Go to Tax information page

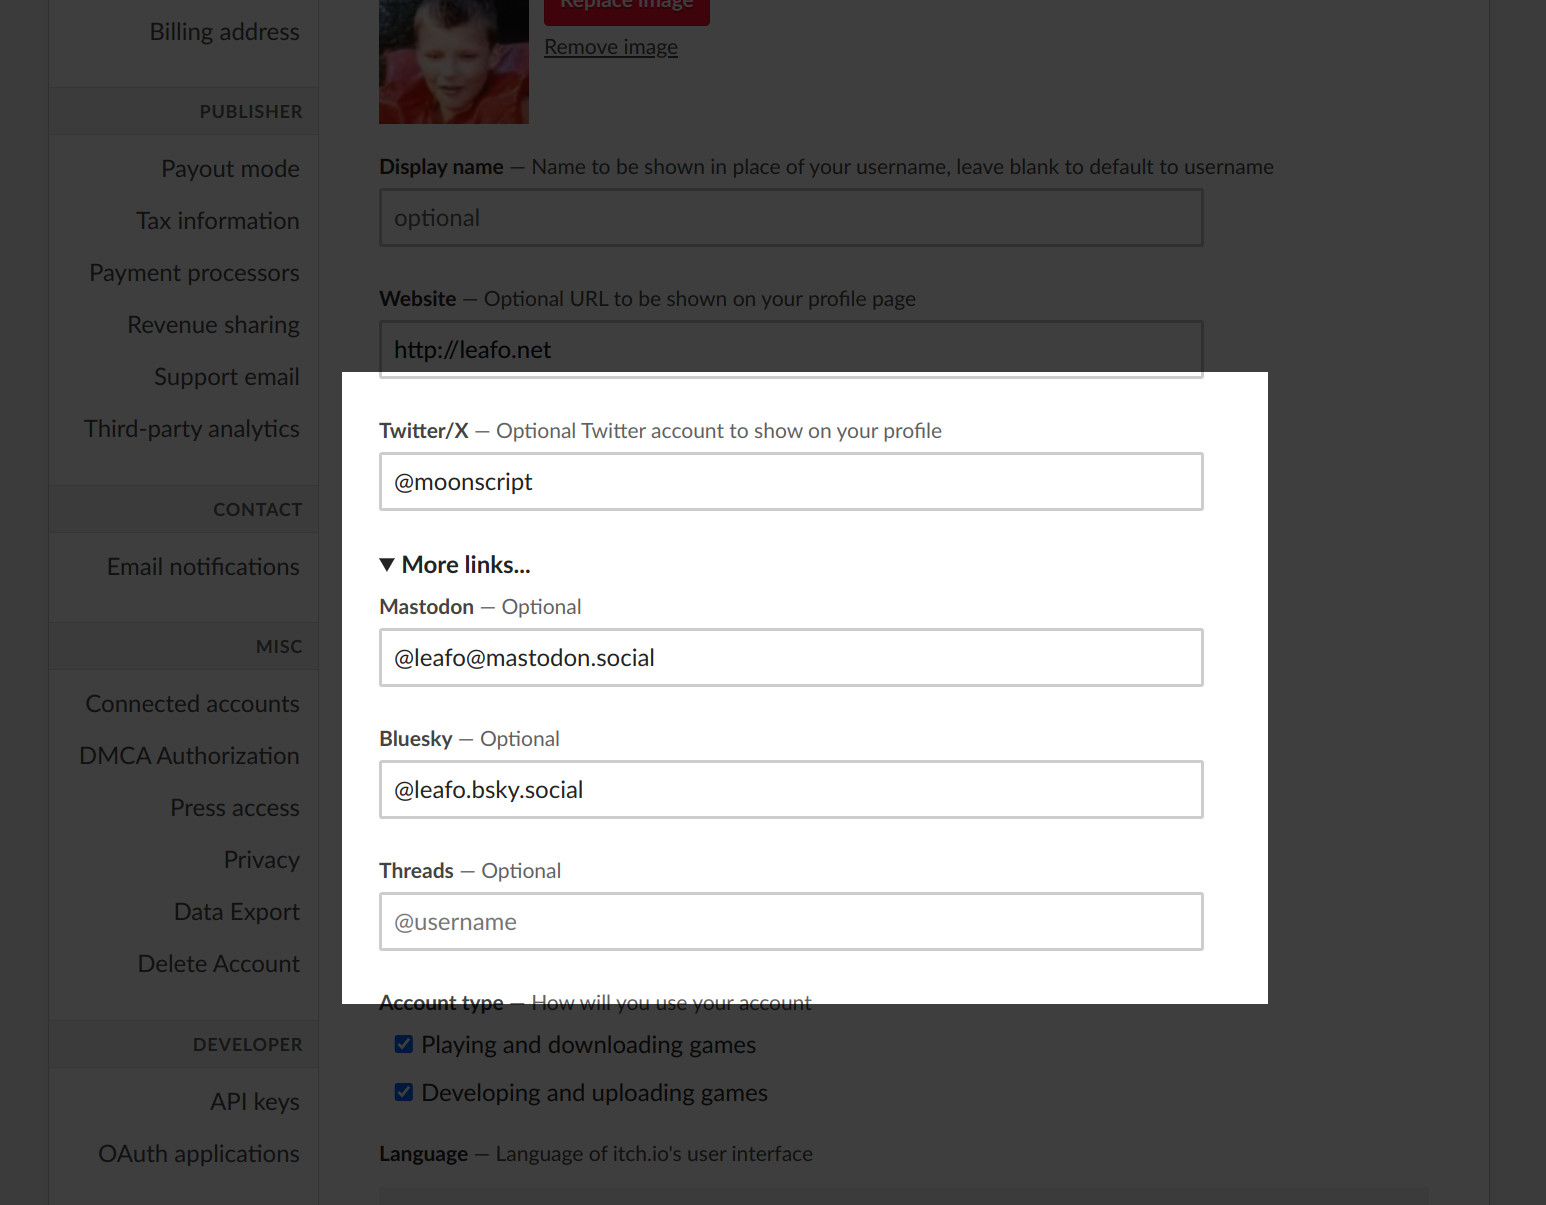217,221
